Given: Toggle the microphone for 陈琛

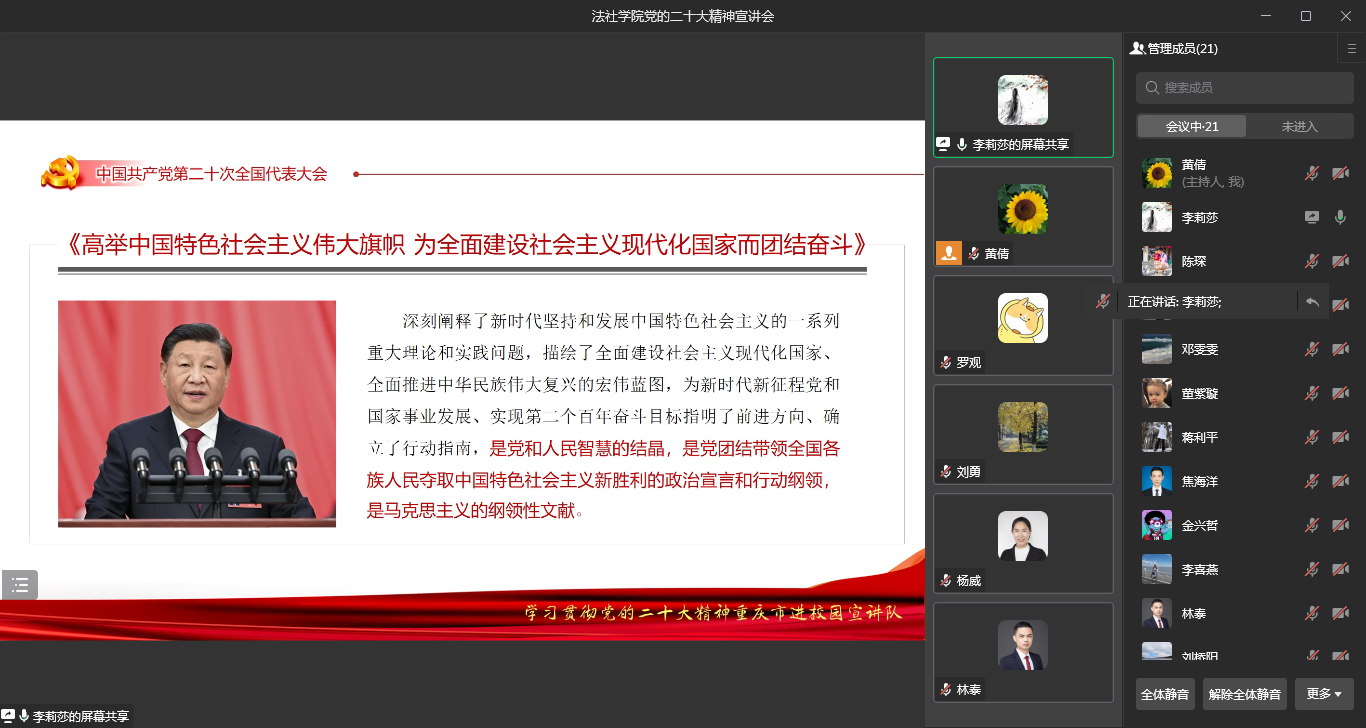Looking at the screenshot, I should (1312, 261).
